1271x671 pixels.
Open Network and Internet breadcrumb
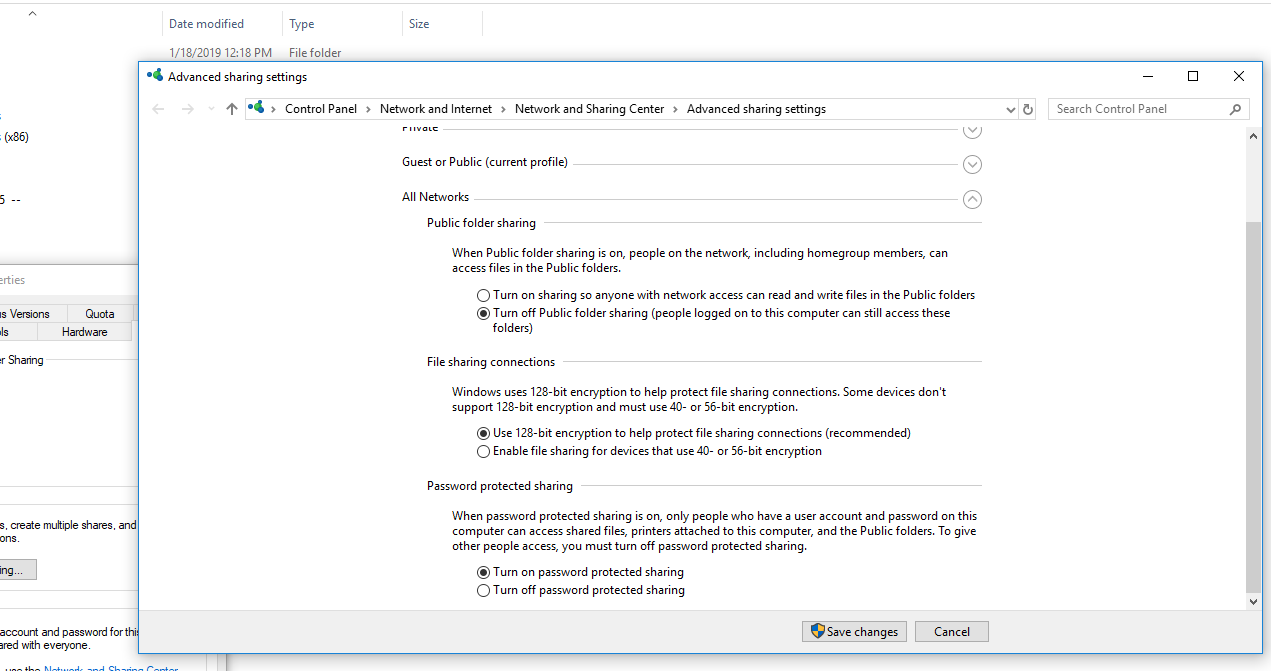(436, 109)
